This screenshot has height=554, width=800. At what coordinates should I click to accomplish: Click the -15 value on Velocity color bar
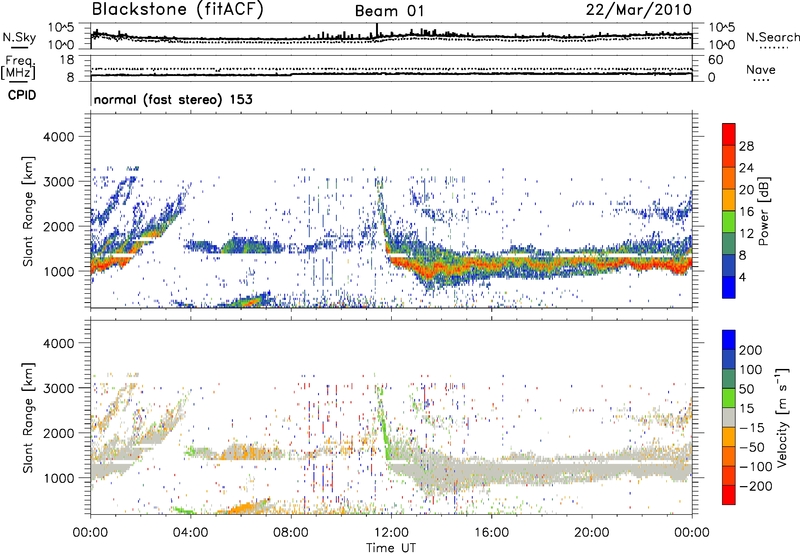pyautogui.click(x=751, y=428)
